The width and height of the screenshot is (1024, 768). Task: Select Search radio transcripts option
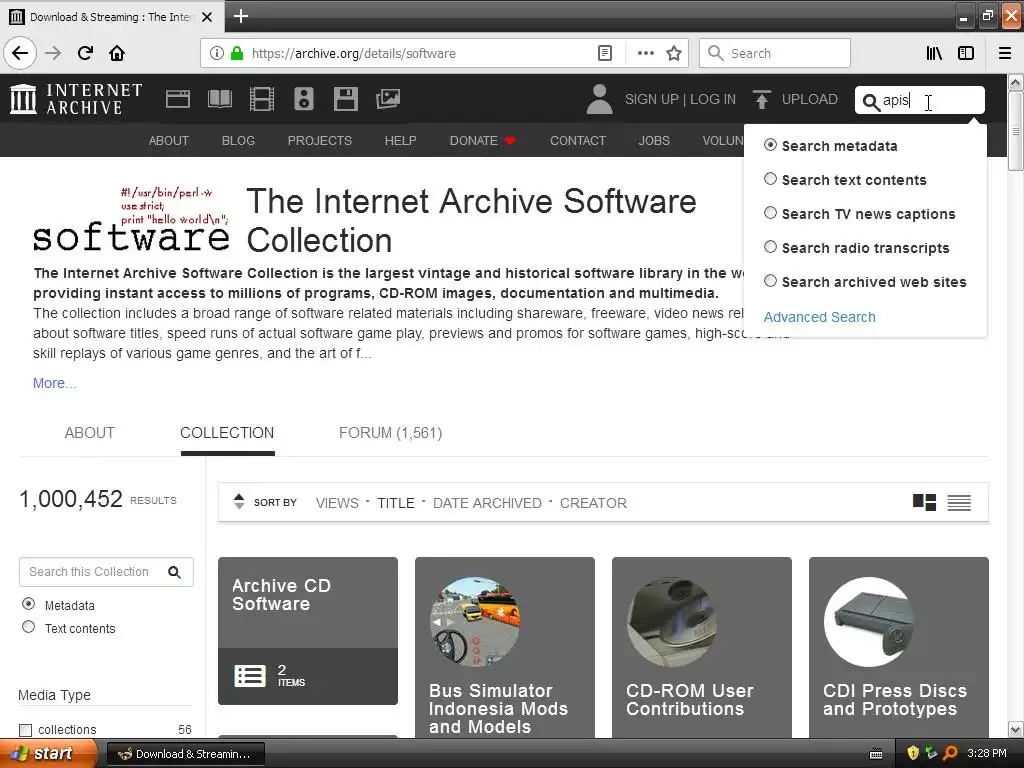(x=771, y=247)
